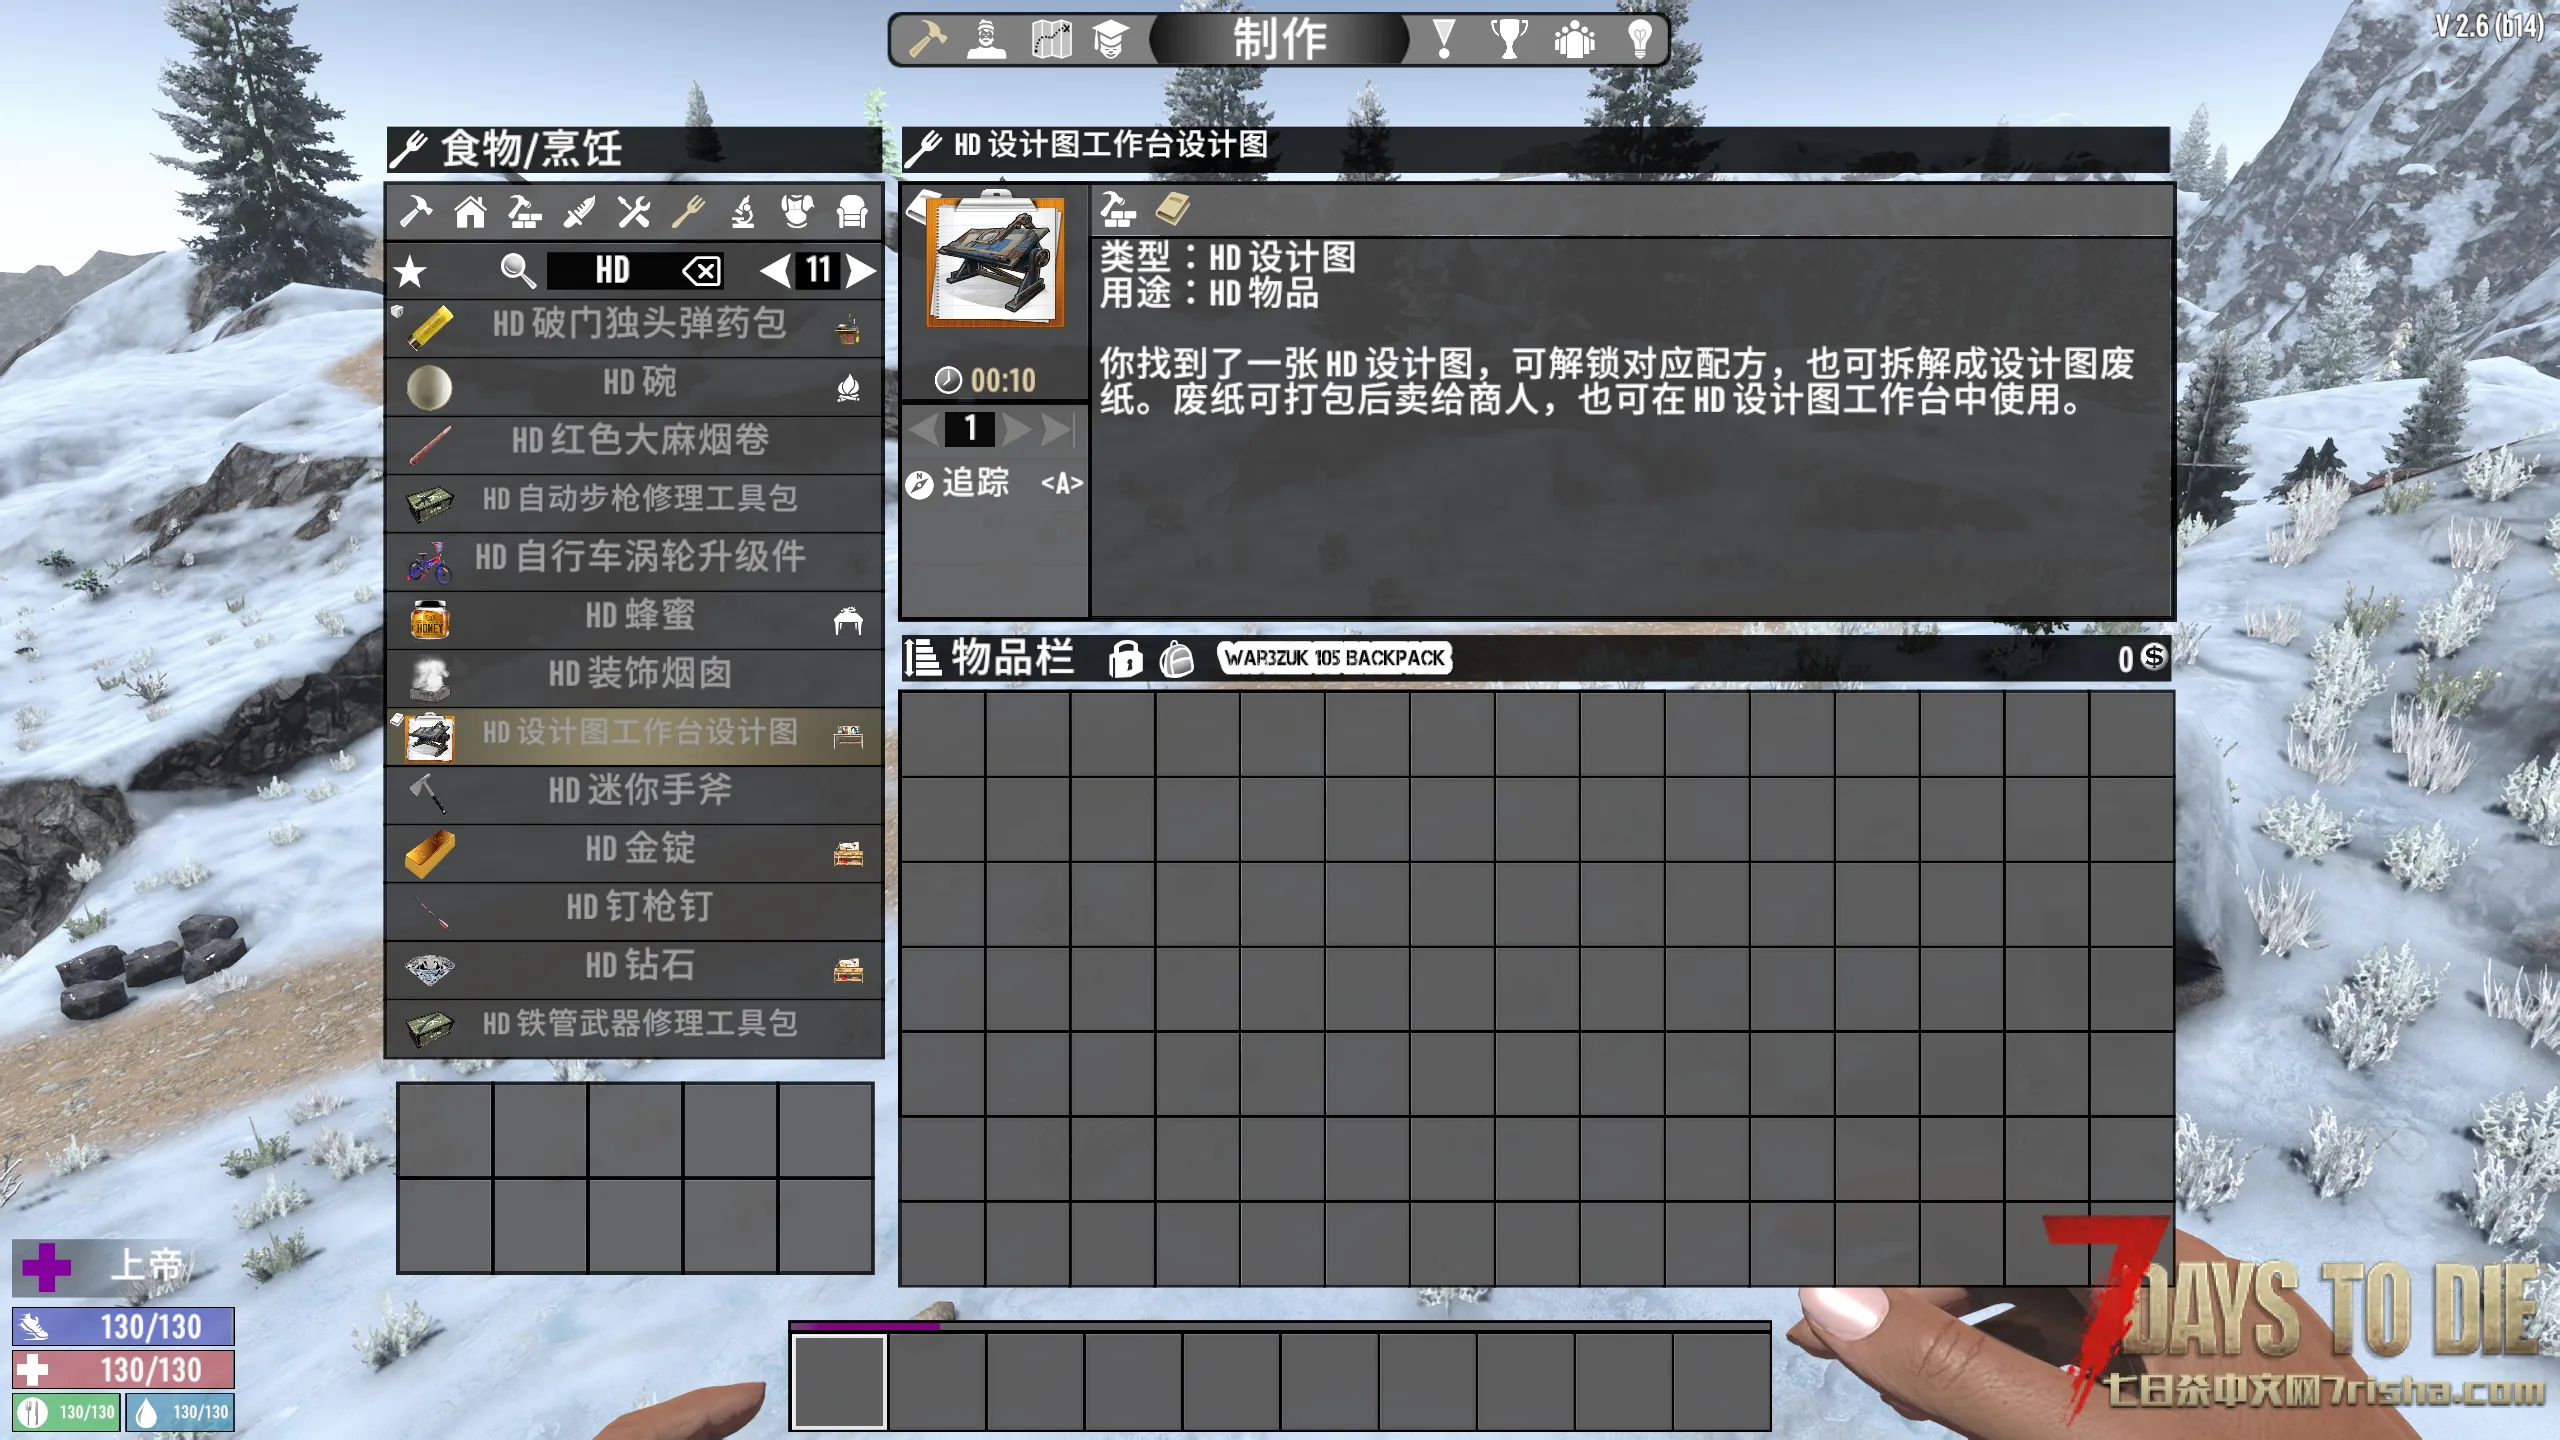This screenshot has width=2560, height=1440.
Task: Click the top-left backpack inventory slot
Action: pos(943,735)
